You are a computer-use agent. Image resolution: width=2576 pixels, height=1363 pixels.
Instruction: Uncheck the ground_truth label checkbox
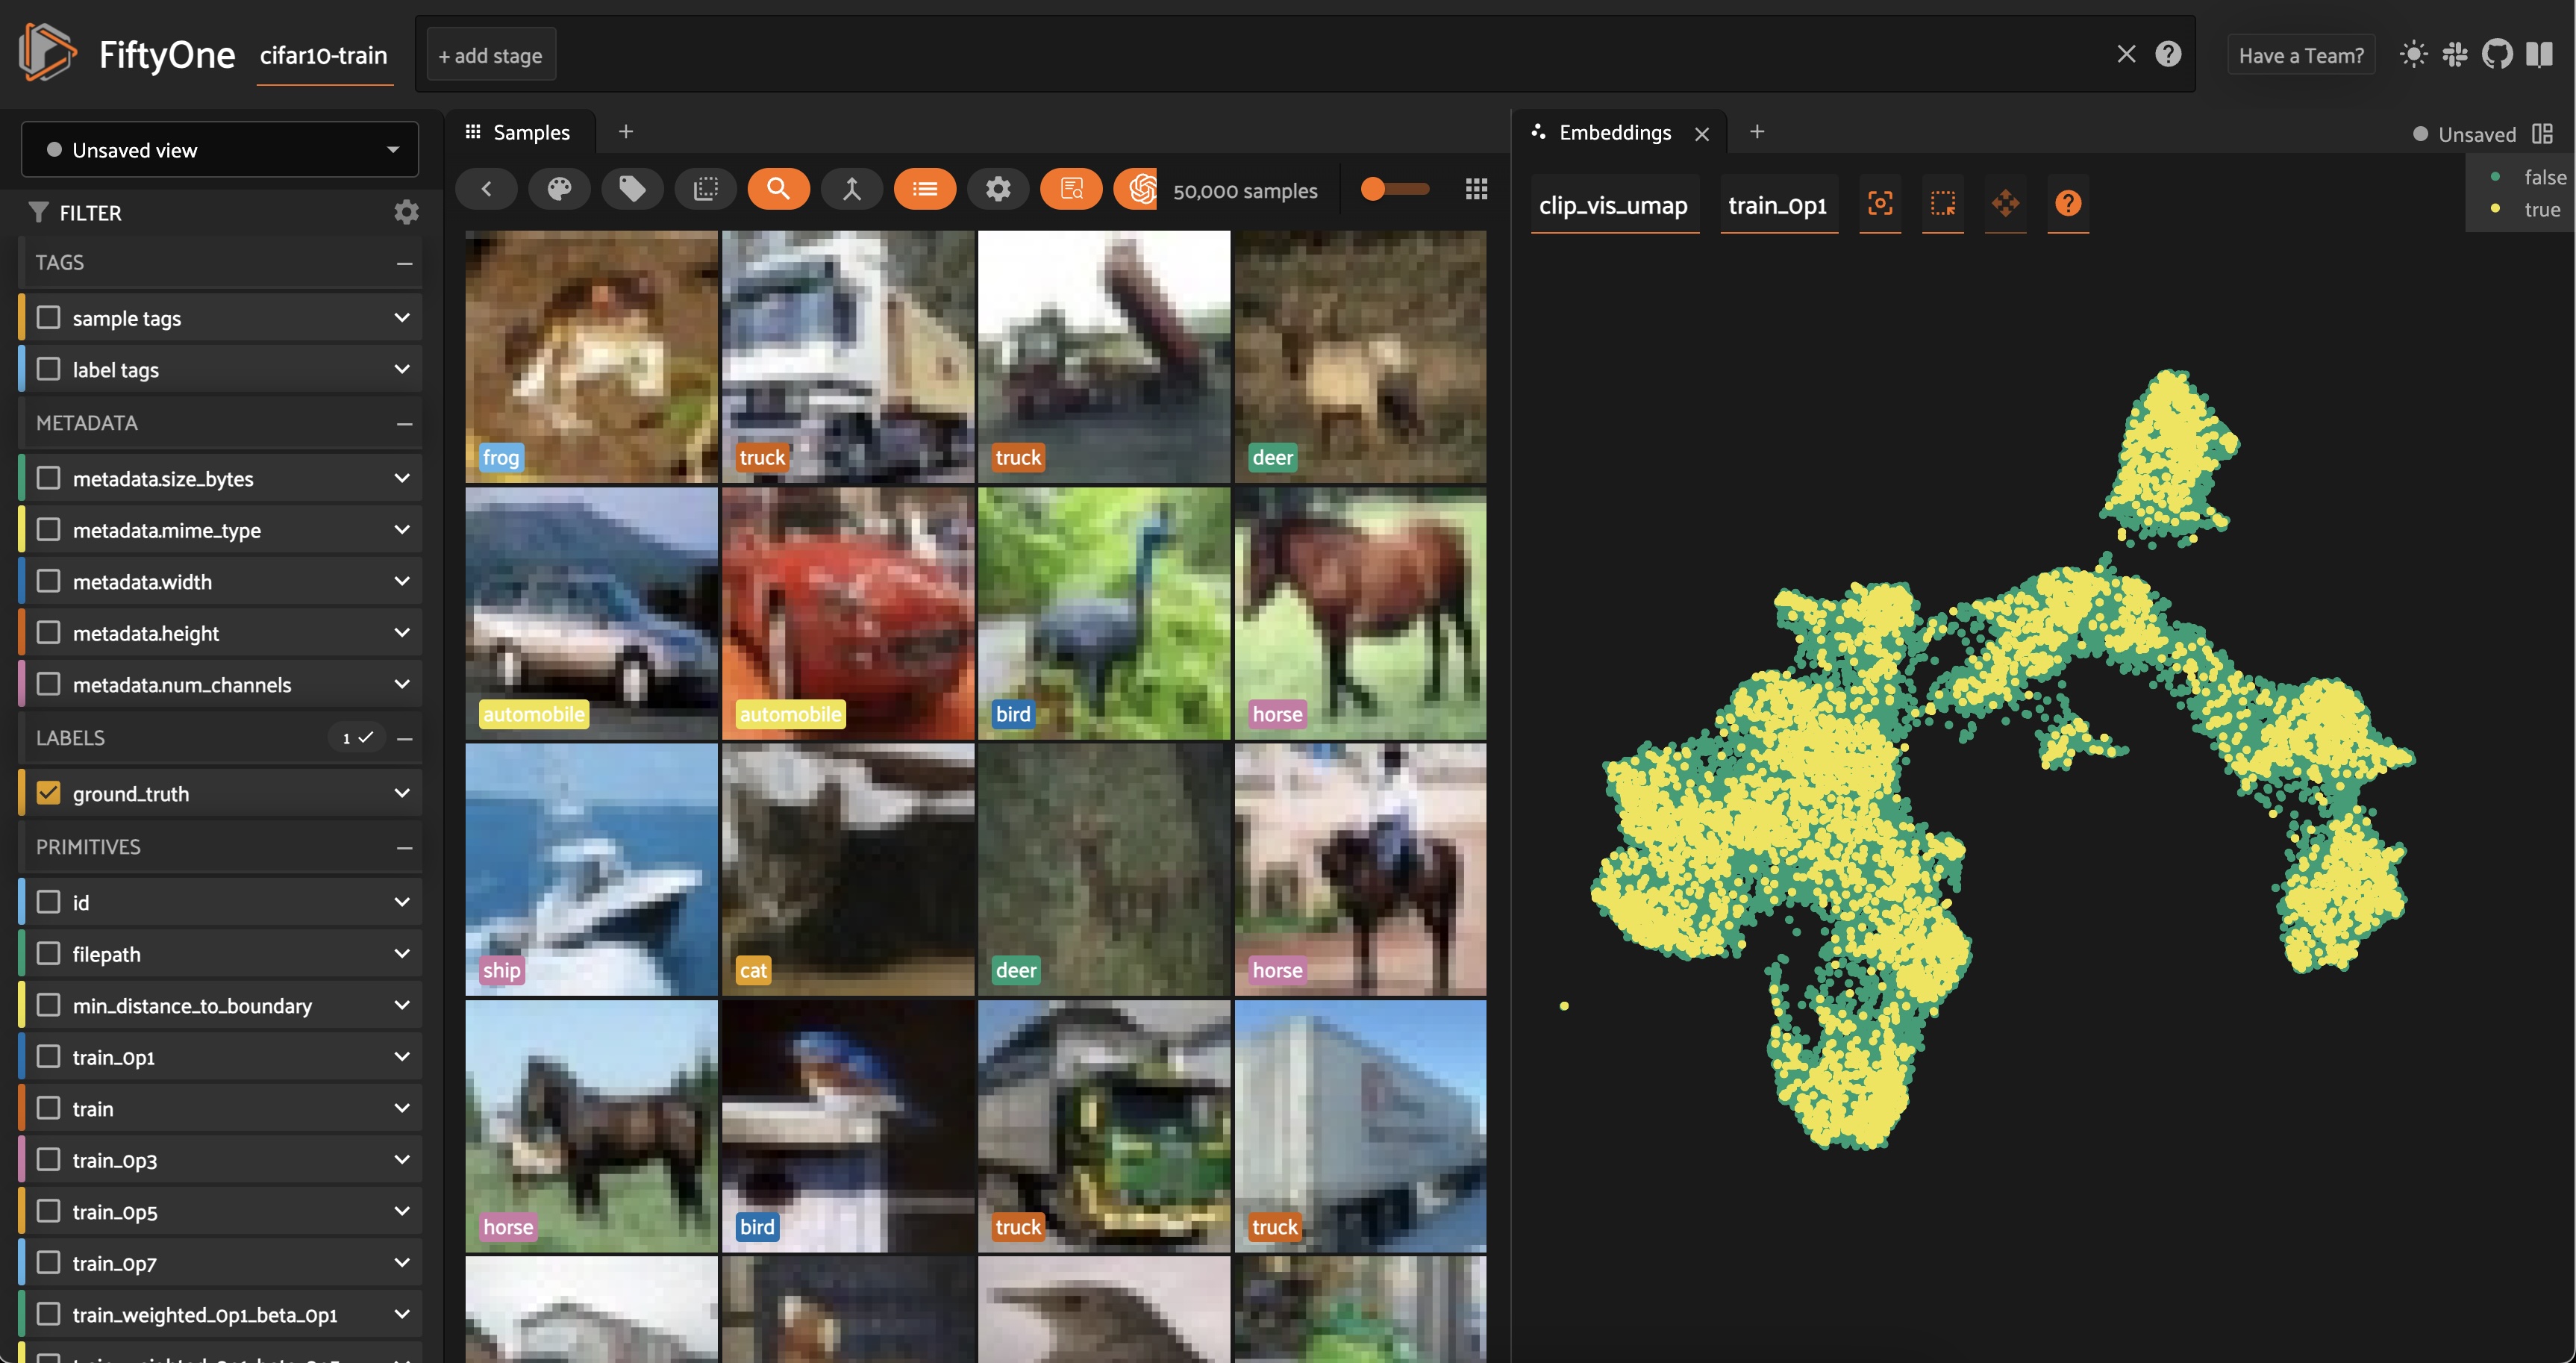(48, 793)
